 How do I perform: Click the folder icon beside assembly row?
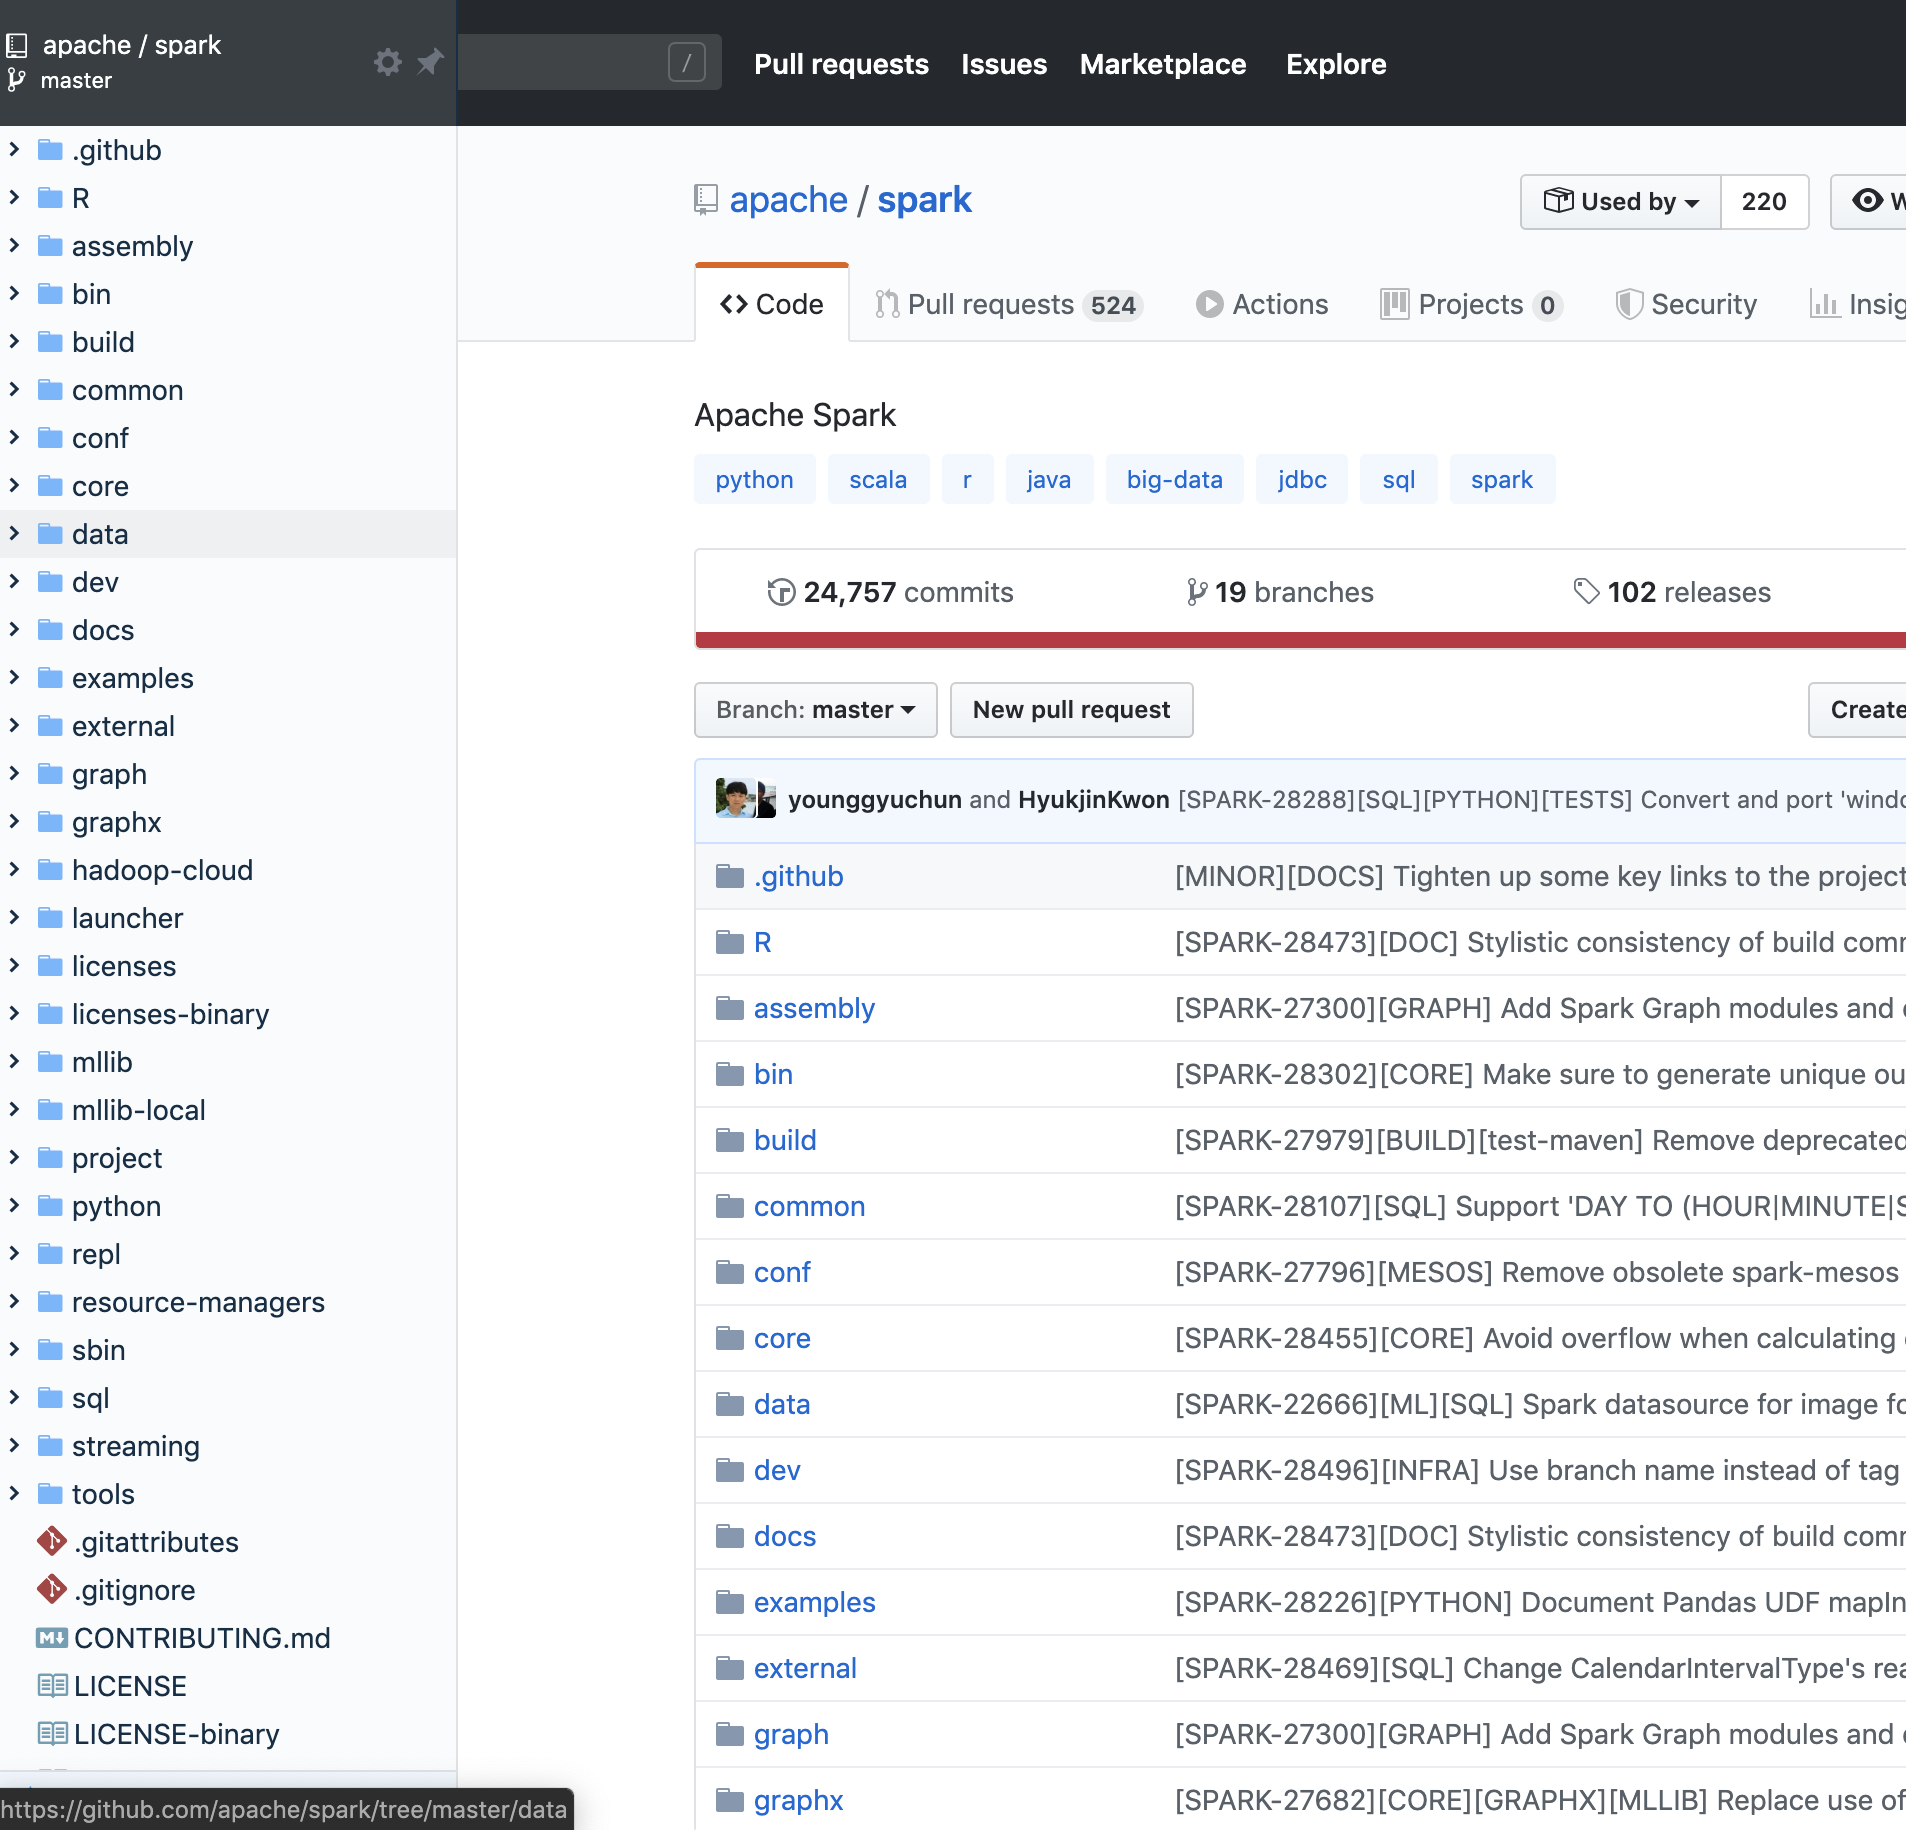(x=730, y=1008)
